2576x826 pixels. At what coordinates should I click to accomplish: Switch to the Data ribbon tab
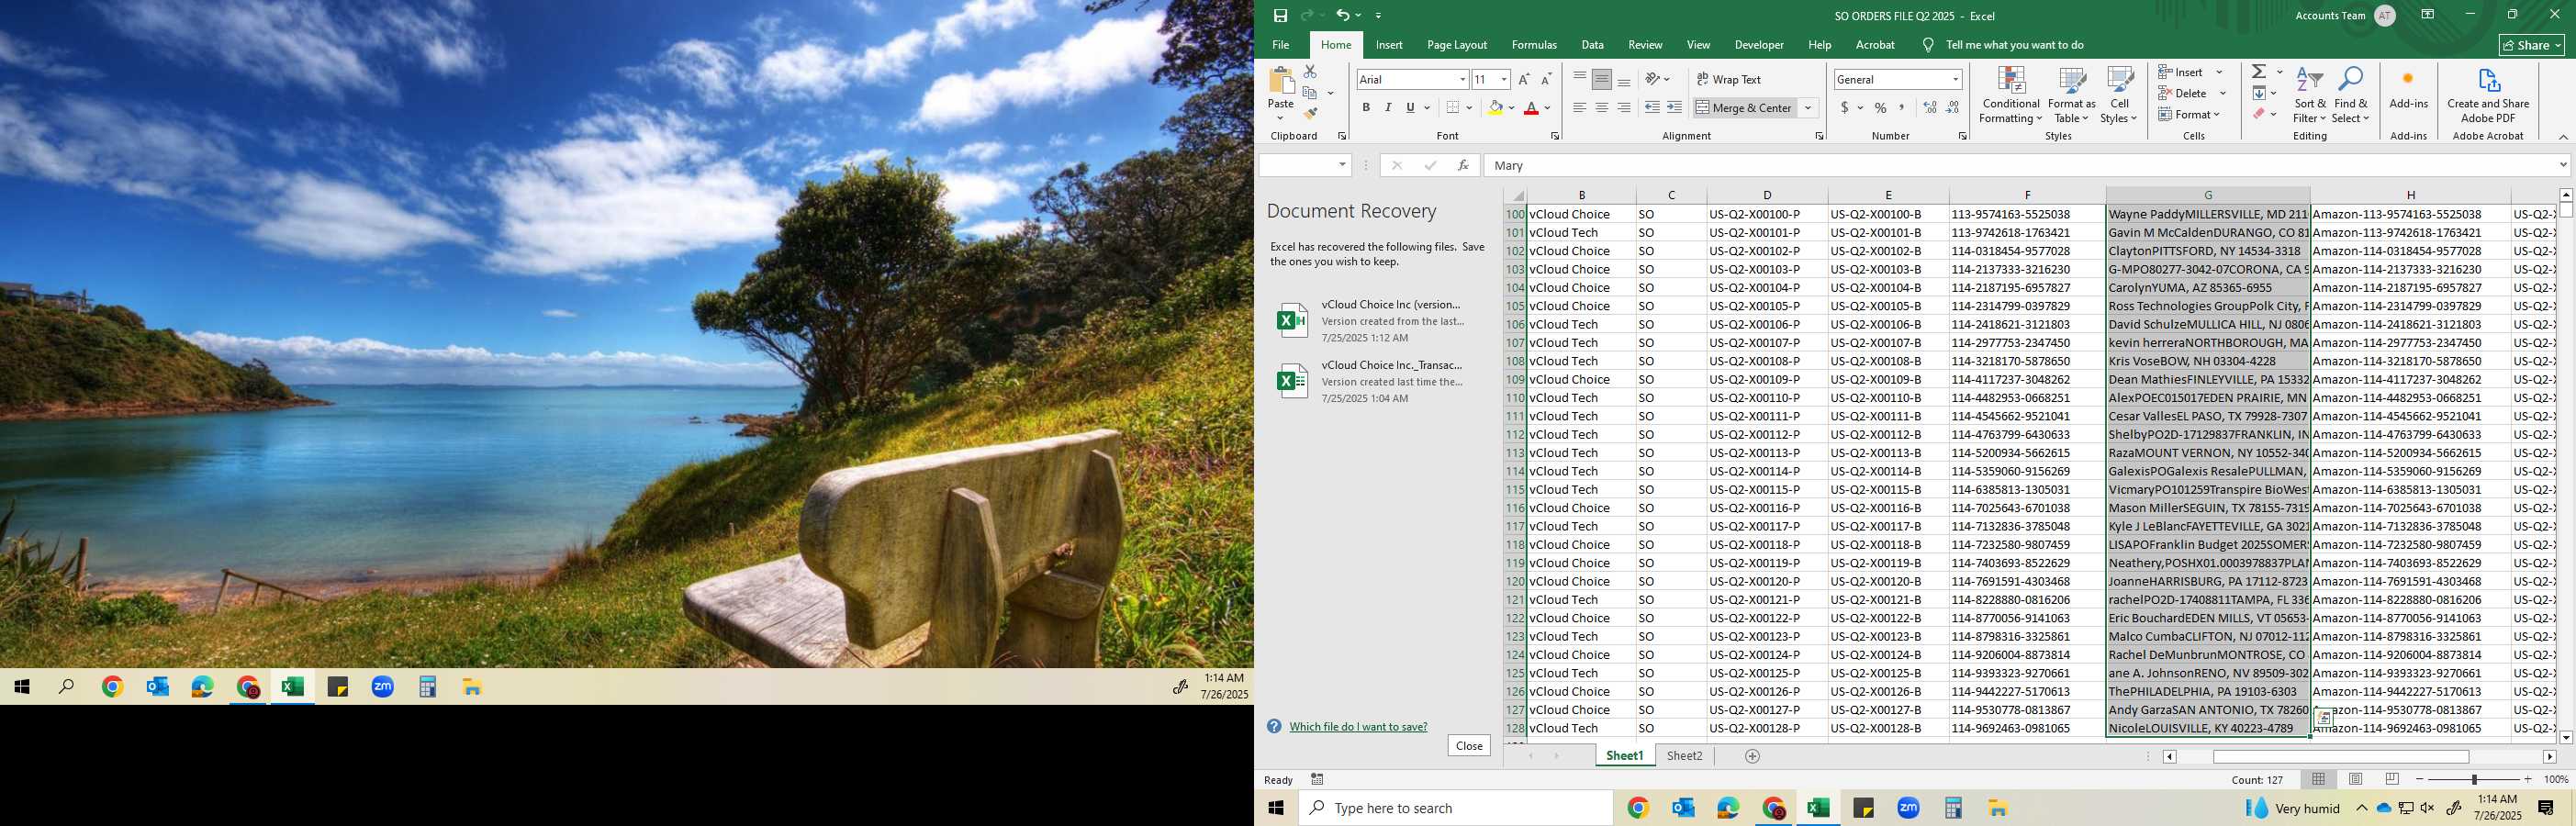pos(1592,45)
